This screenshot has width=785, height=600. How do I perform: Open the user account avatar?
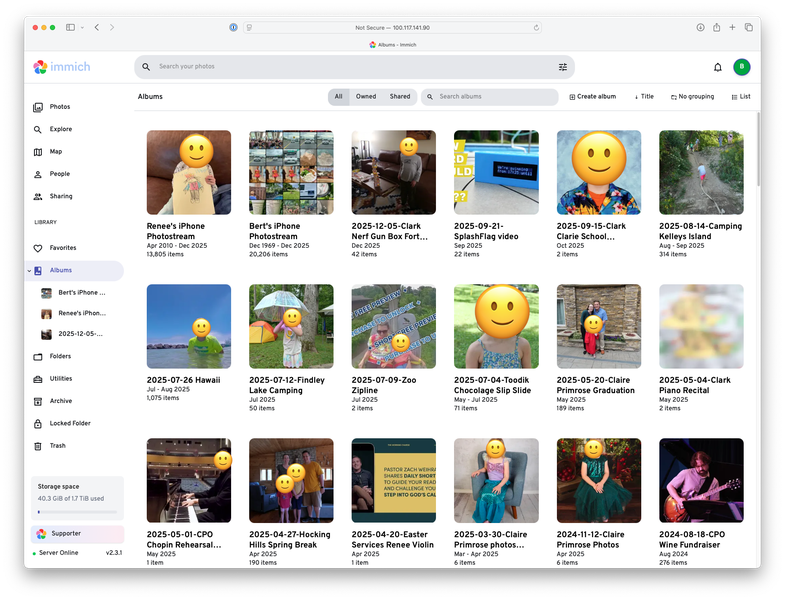741,67
